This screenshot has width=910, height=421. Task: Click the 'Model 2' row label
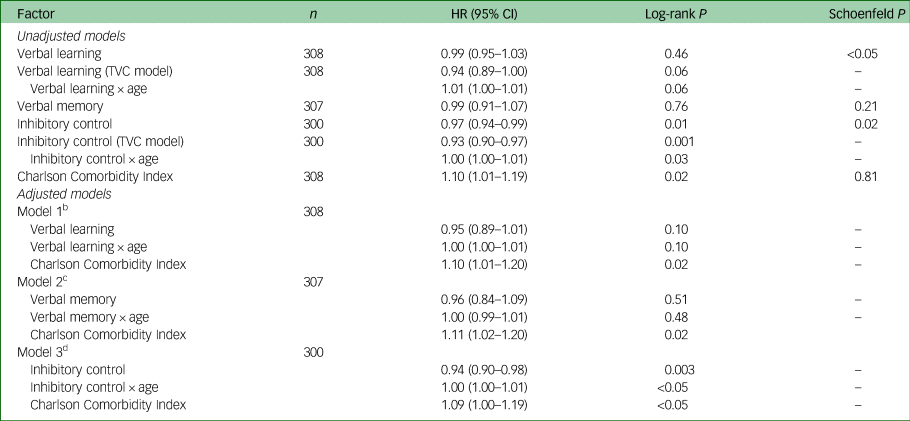click(39, 281)
